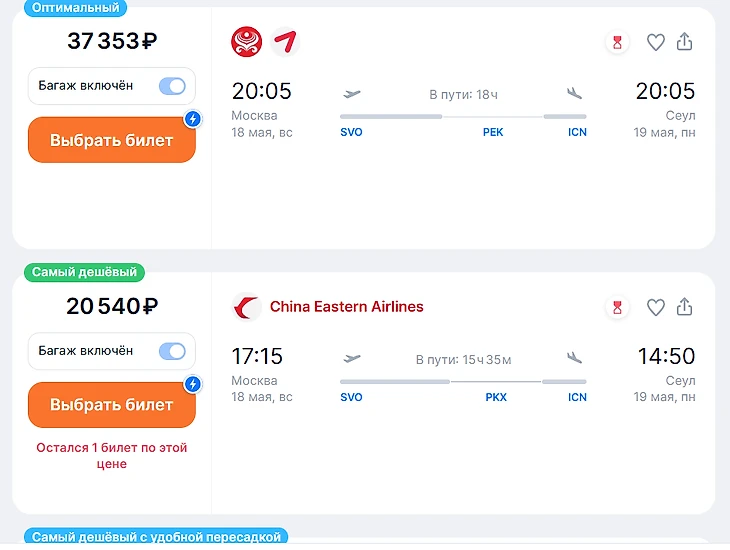This screenshot has height=550, width=730.
Task: Click the 'В пути: 15ч 35м' duration
Action: tap(463, 359)
